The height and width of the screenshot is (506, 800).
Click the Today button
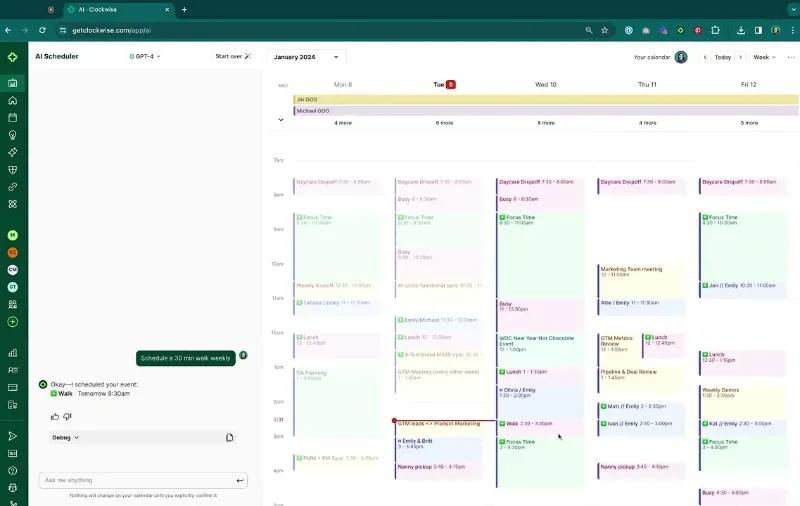(722, 57)
